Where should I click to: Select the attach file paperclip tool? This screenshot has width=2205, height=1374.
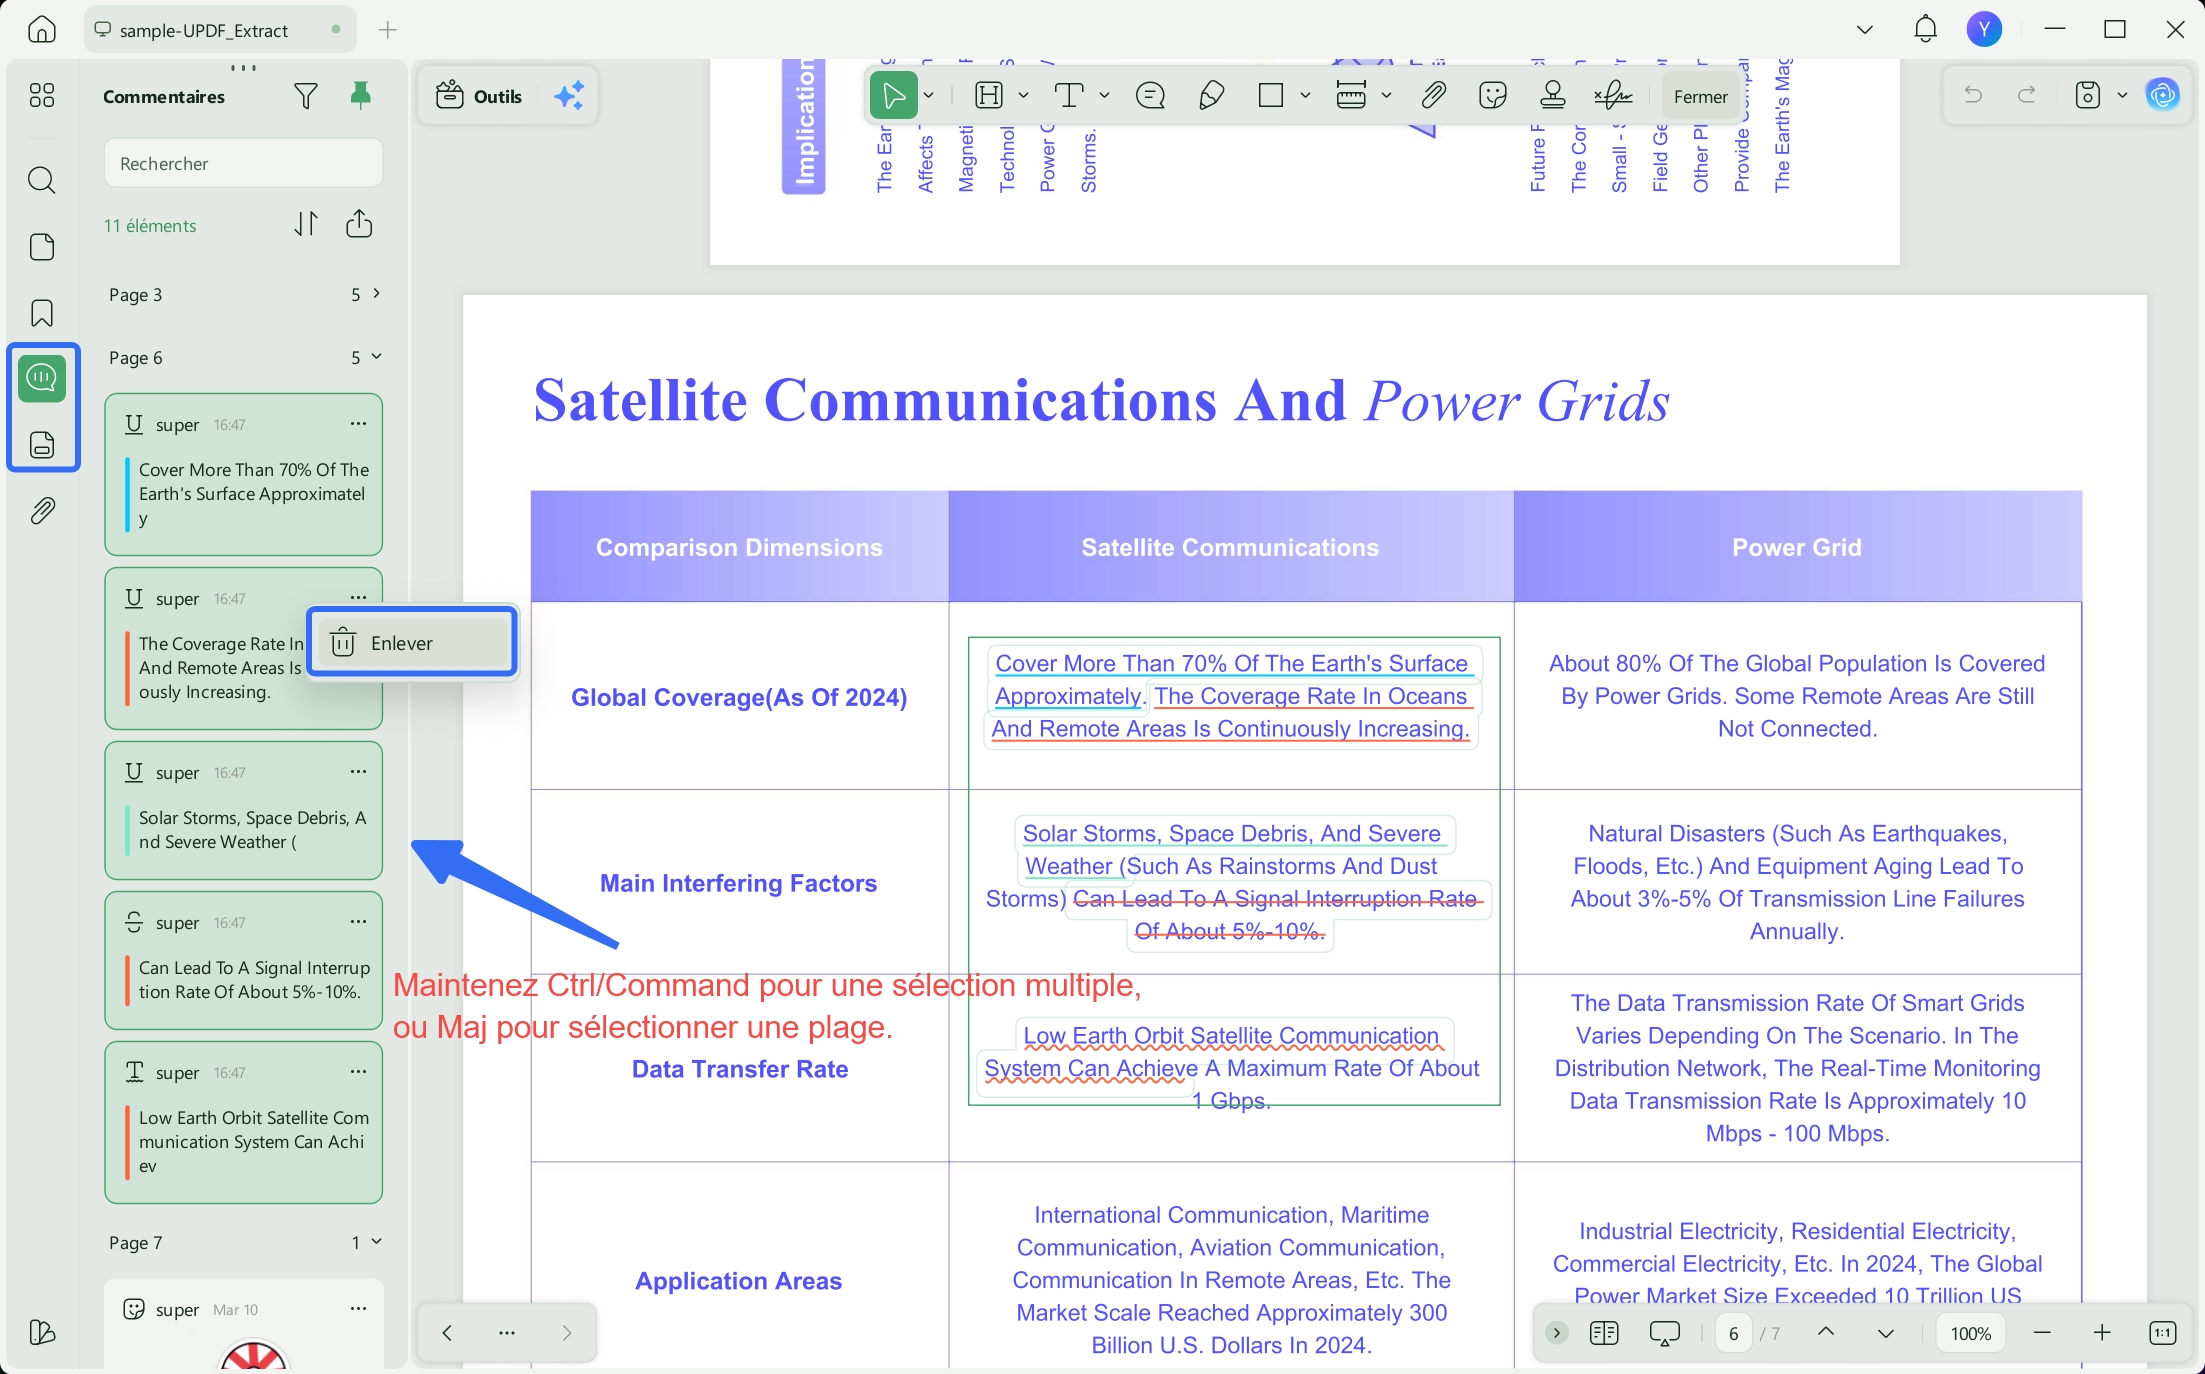coord(1433,96)
